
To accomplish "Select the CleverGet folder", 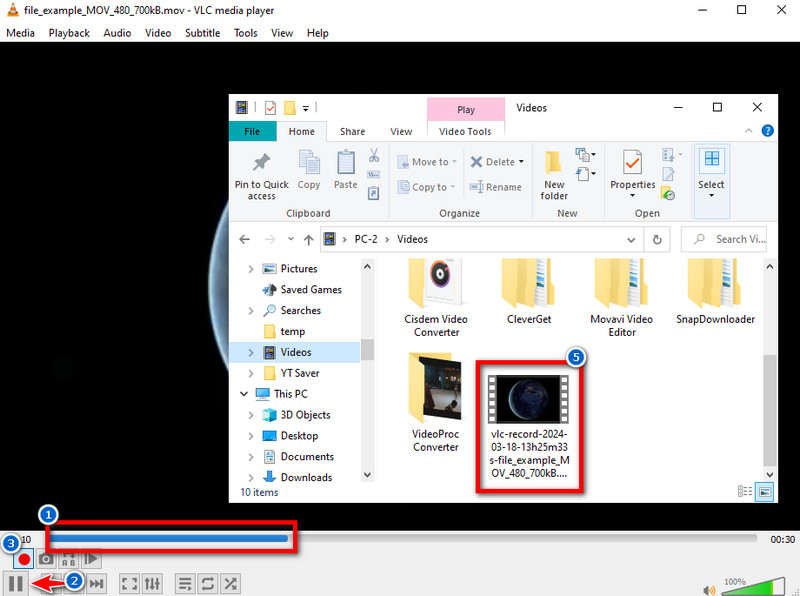I will pyautogui.click(x=529, y=292).
